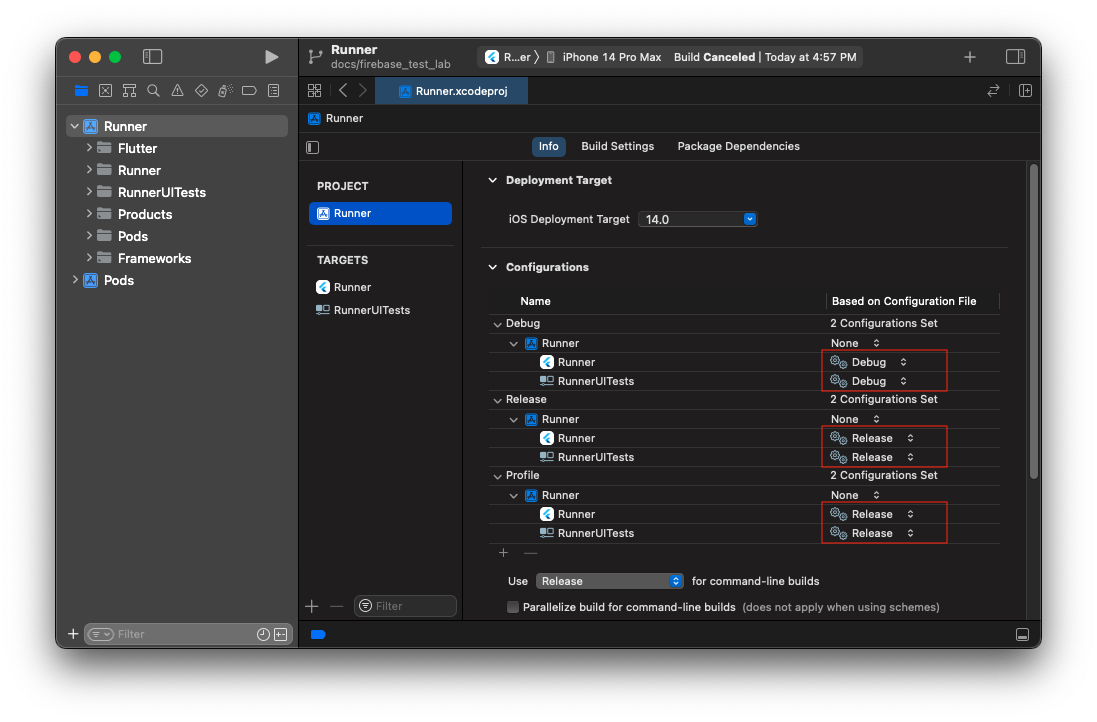Image resolution: width=1097 pixels, height=722 pixels.
Task: Change Profile Runner target configuration file
Action: (872, 514)
